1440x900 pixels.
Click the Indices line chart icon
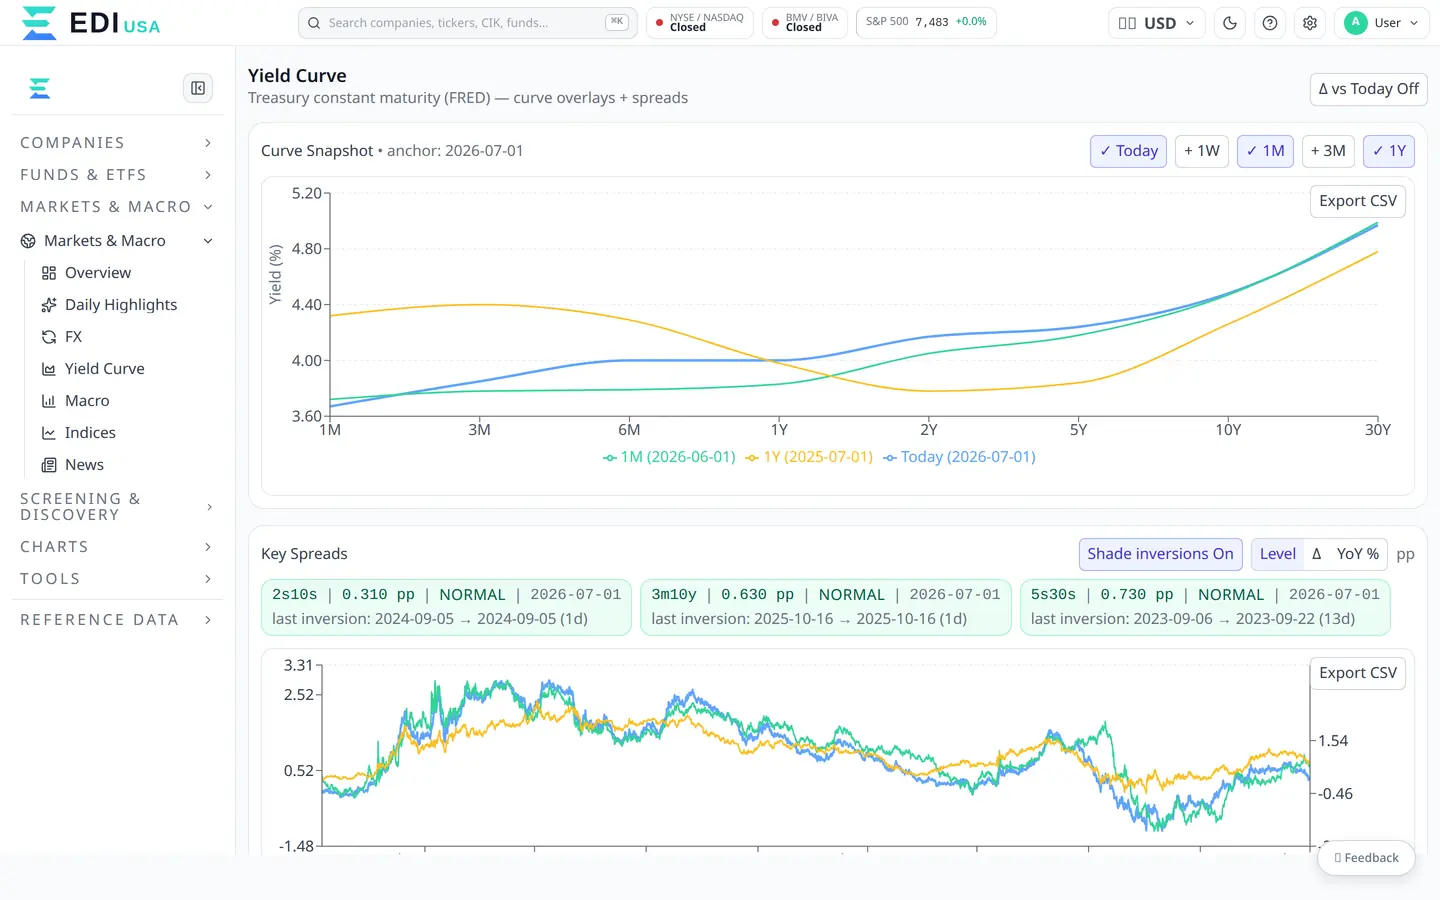click(49, 433)
